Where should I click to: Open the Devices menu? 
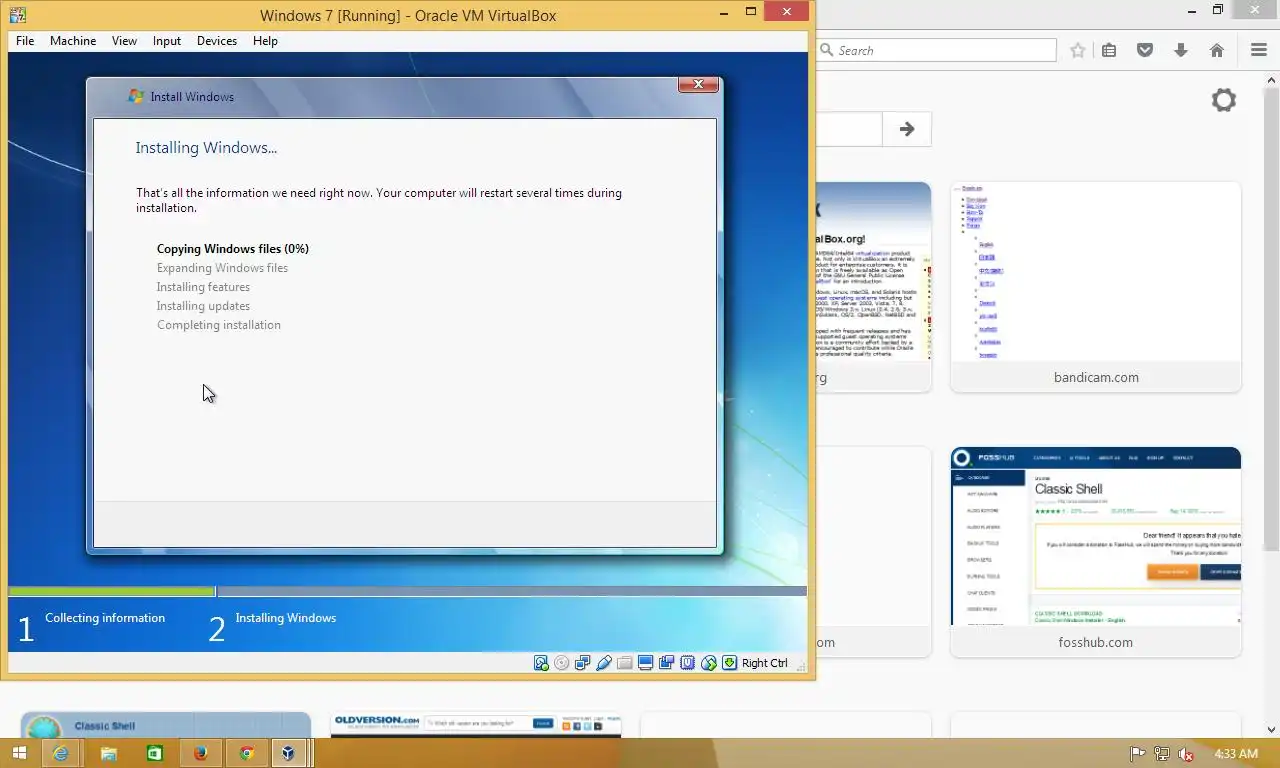[217, 41]
